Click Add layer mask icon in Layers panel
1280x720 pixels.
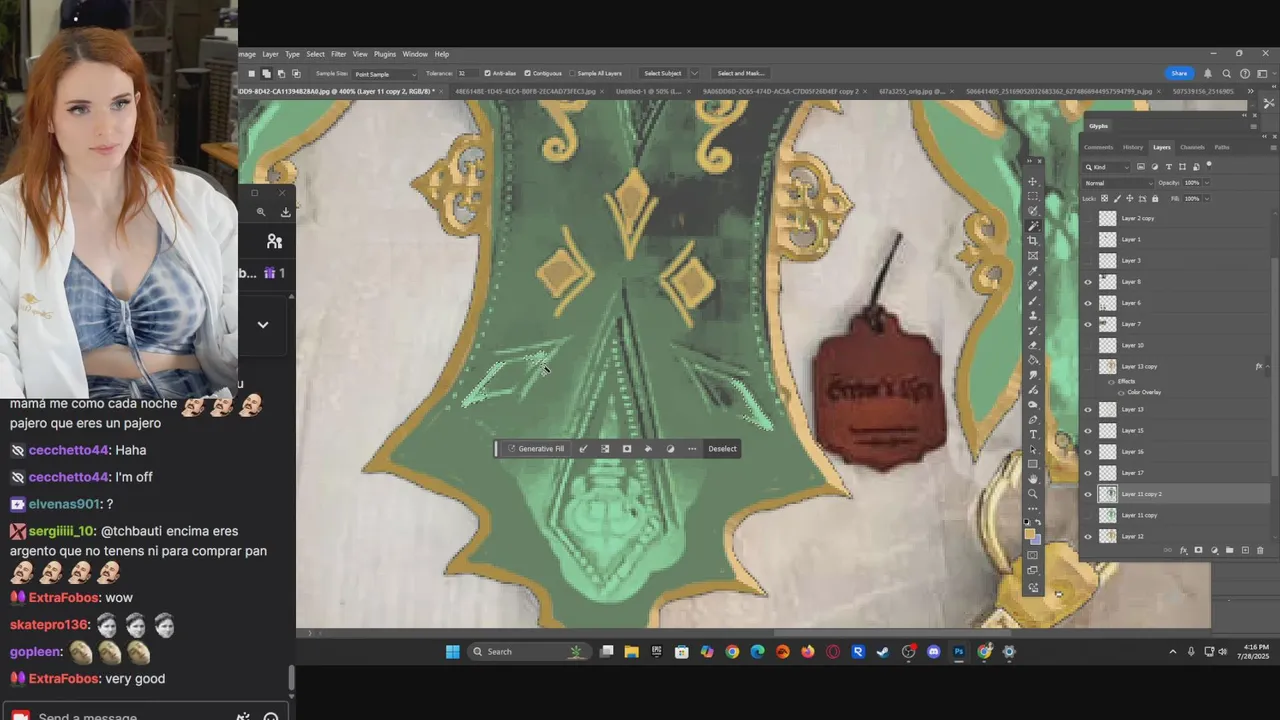[x=1198, y=550]
